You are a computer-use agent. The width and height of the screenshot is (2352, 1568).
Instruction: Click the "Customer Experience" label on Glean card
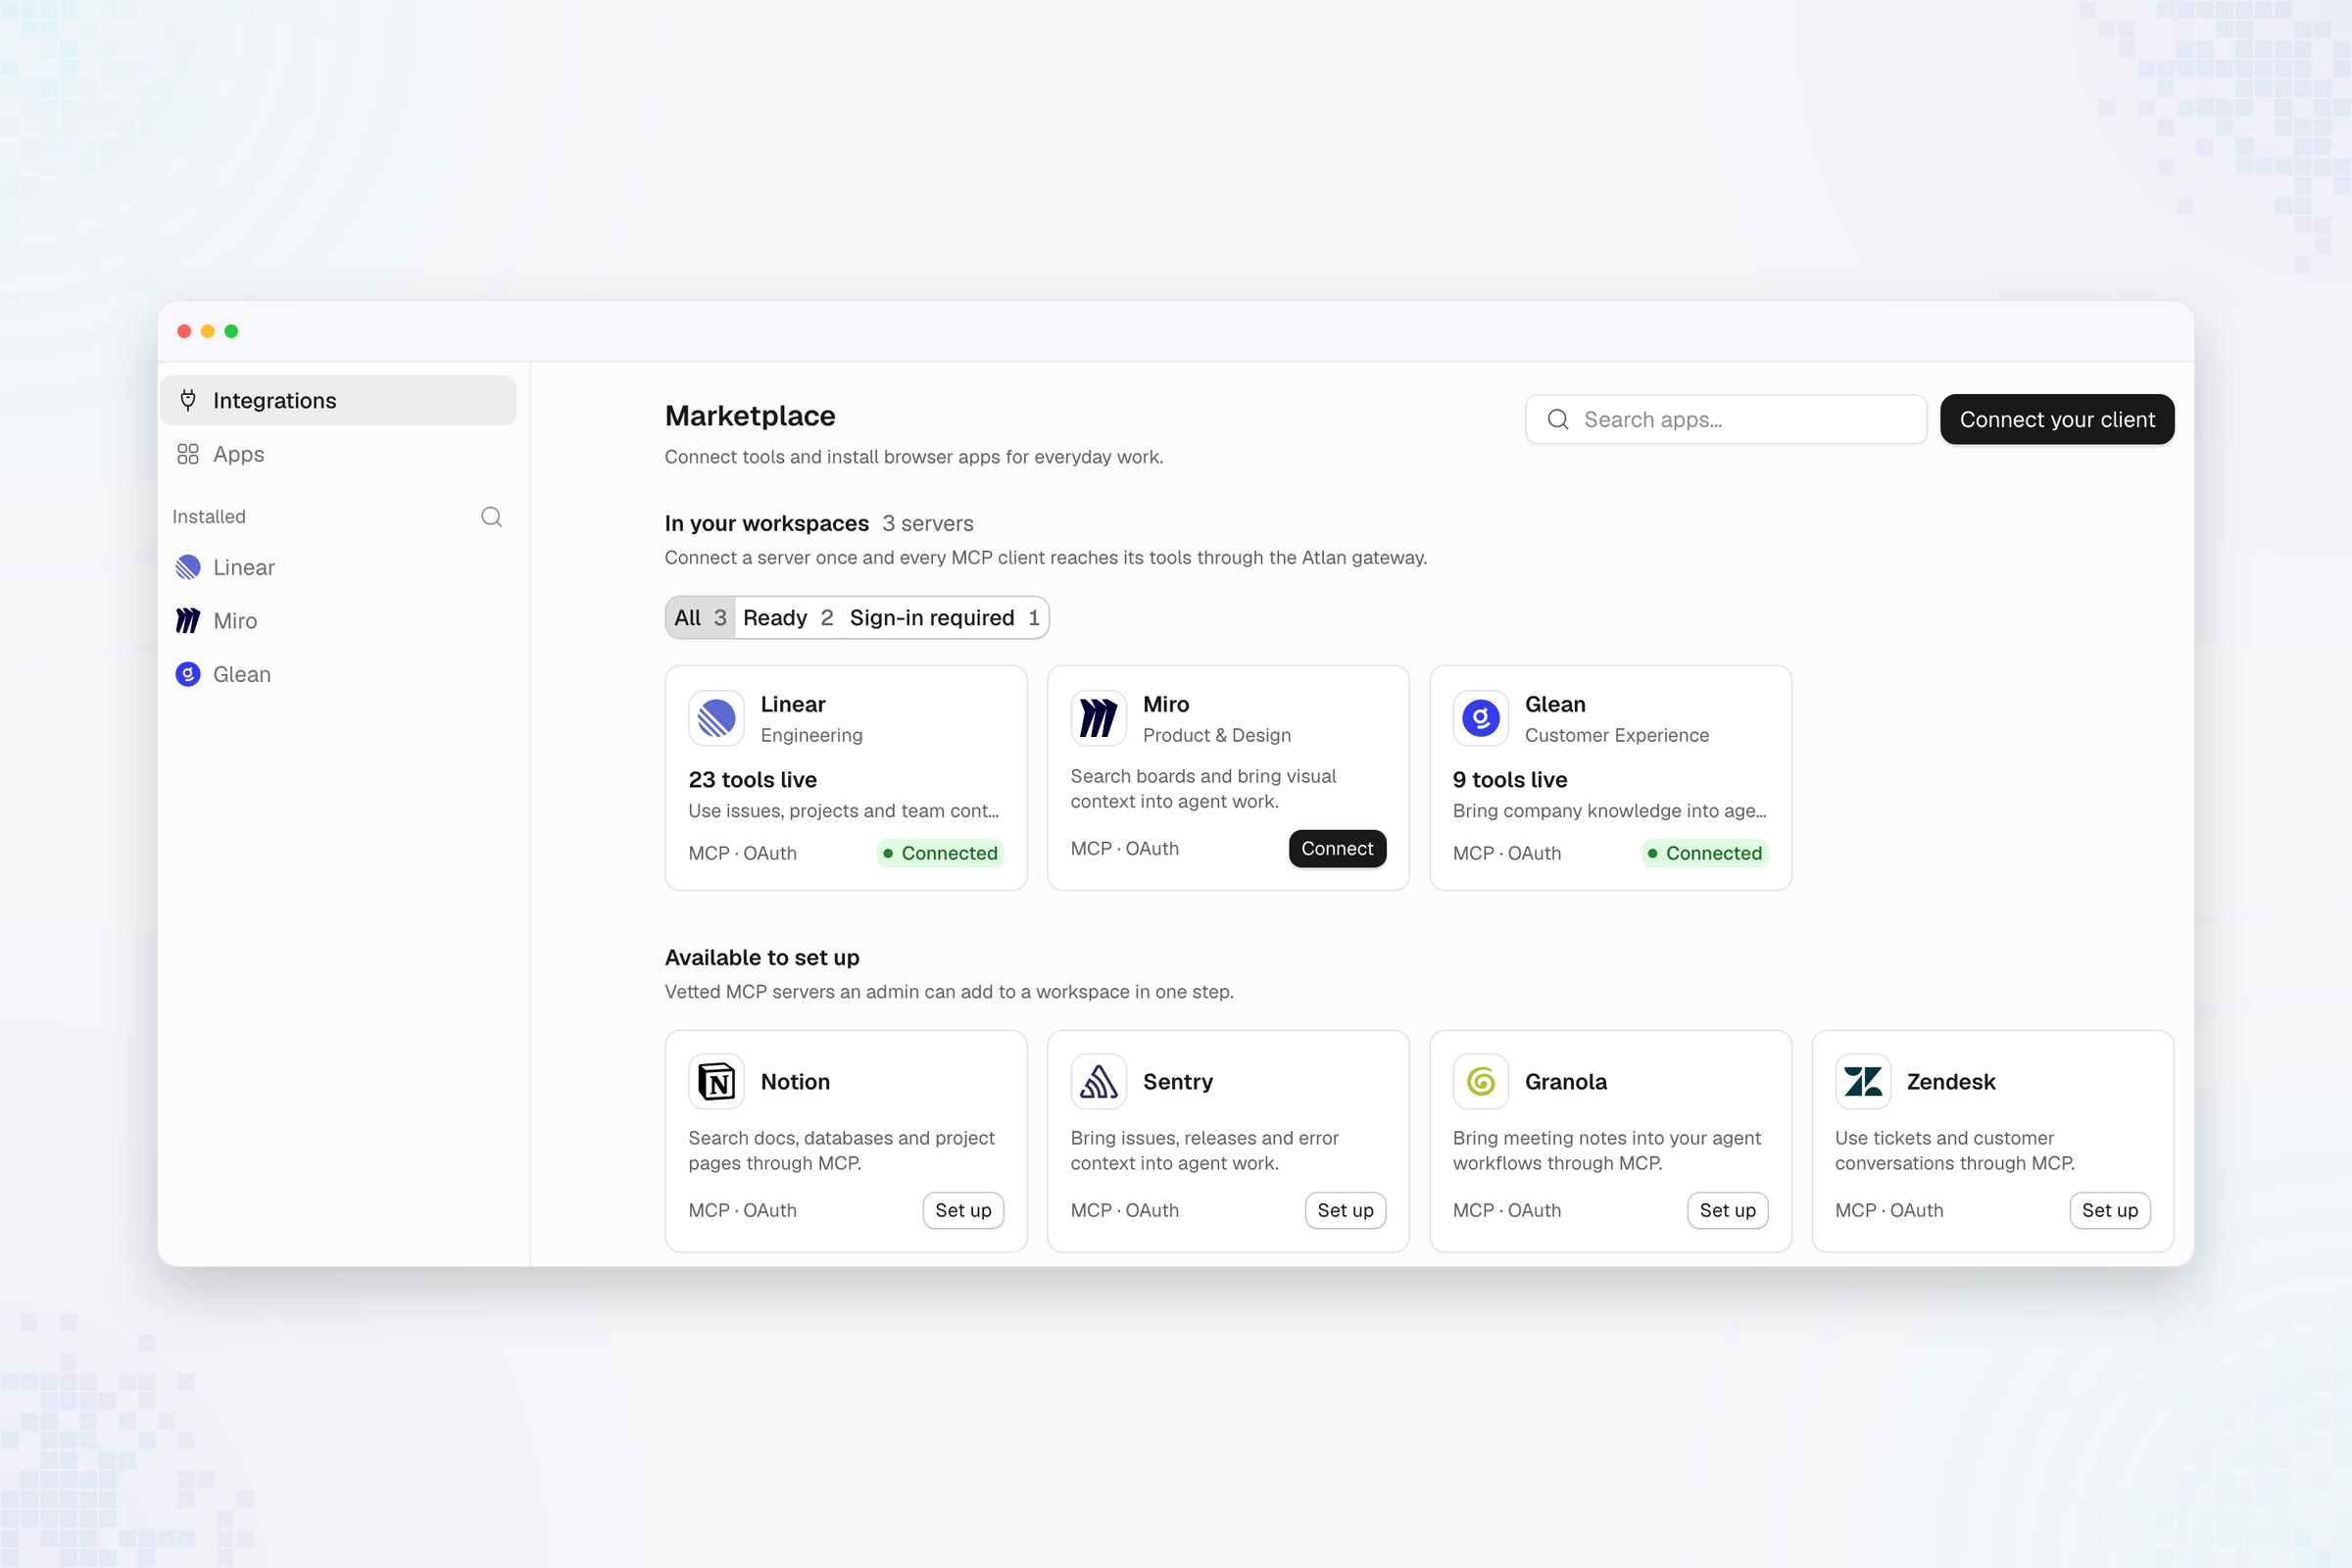tap(1616, 735)
